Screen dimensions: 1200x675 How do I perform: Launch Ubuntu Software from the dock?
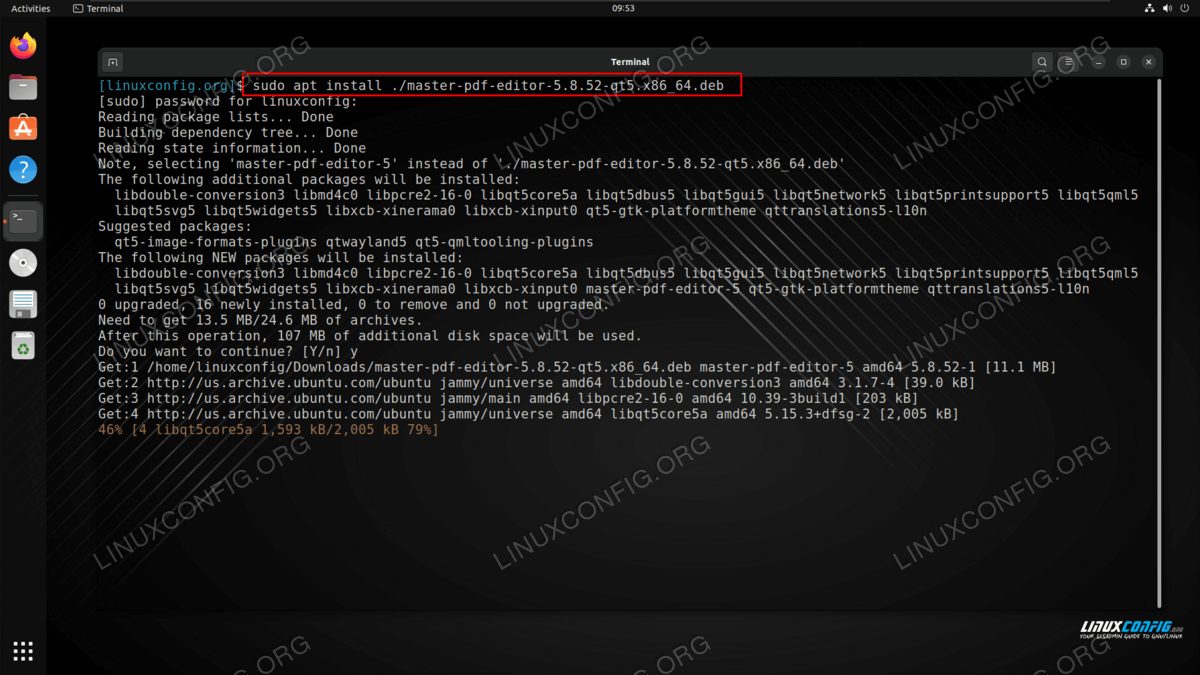[23, 128]
